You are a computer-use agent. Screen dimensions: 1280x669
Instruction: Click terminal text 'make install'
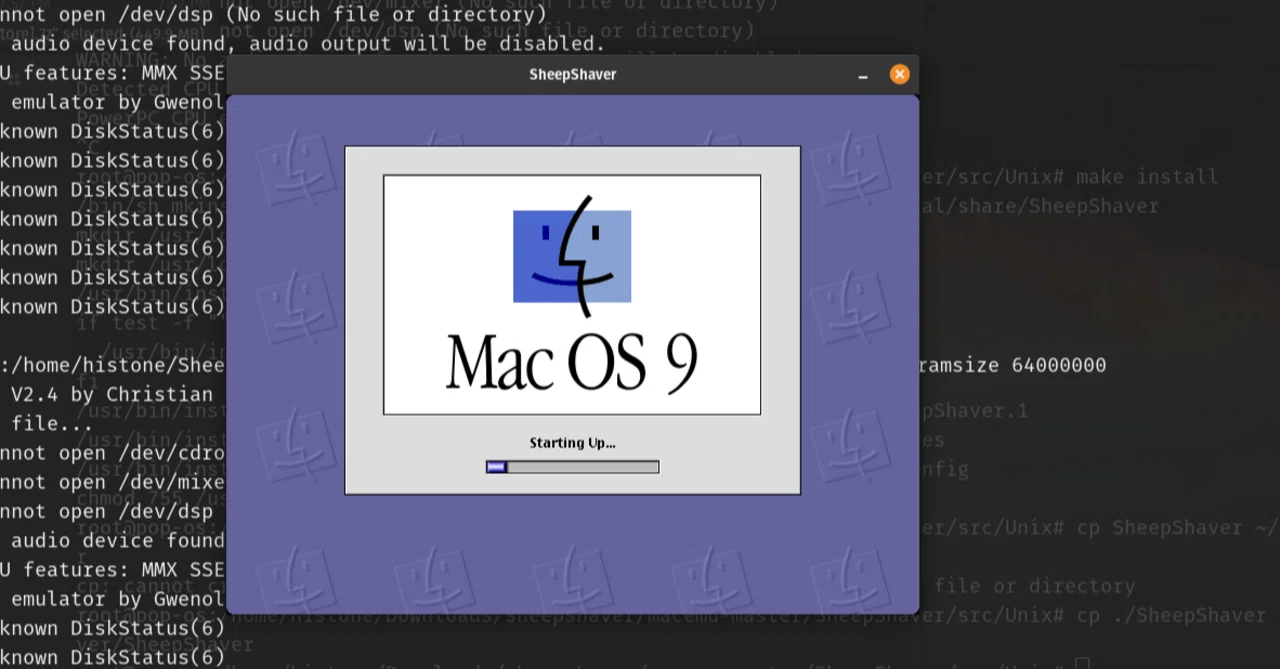1147,177
